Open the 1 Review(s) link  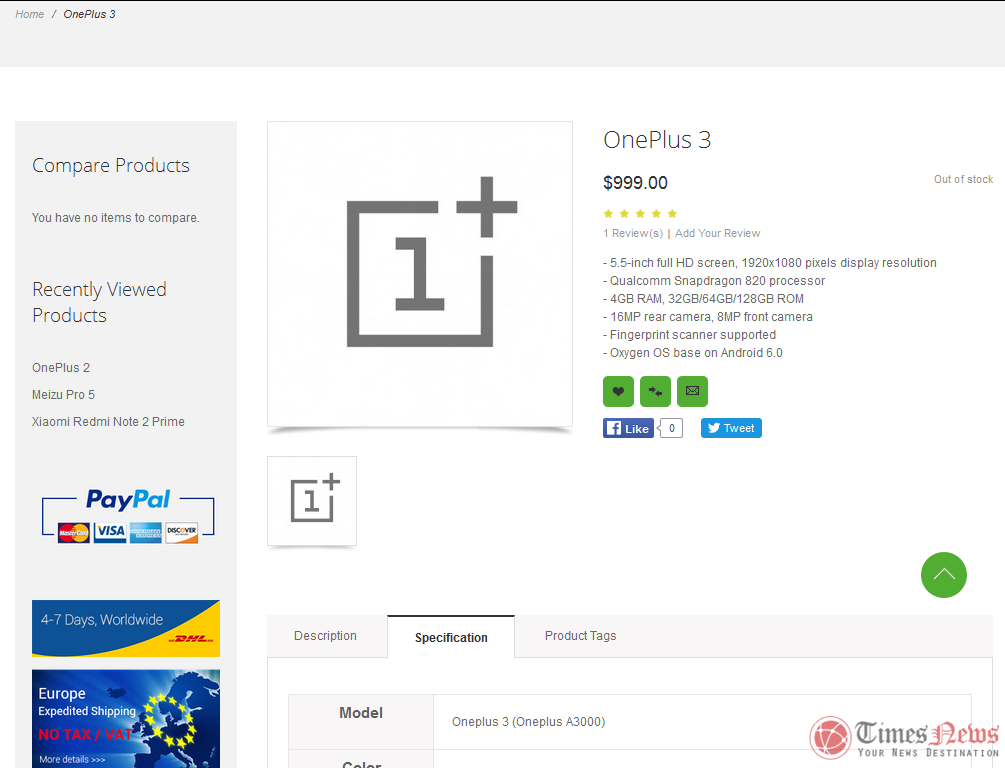(x=633, y=233)
